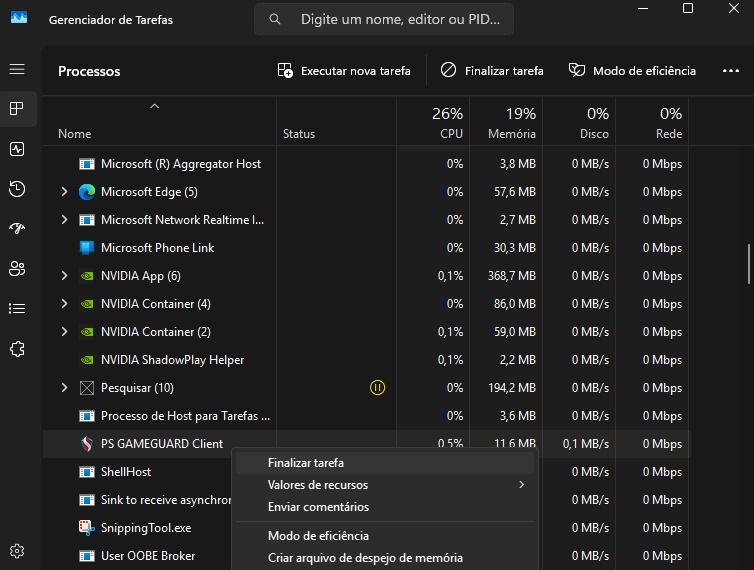Open the Performance page icon in sidebar

coord(17,149)
